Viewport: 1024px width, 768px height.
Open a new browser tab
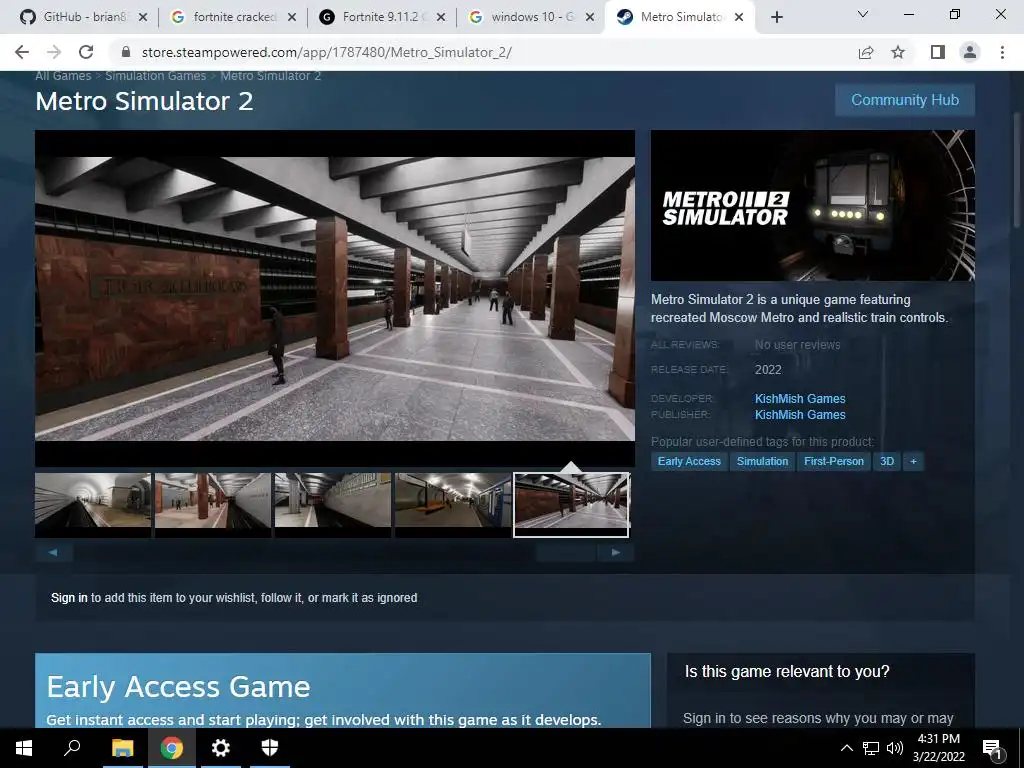point(776,18)
